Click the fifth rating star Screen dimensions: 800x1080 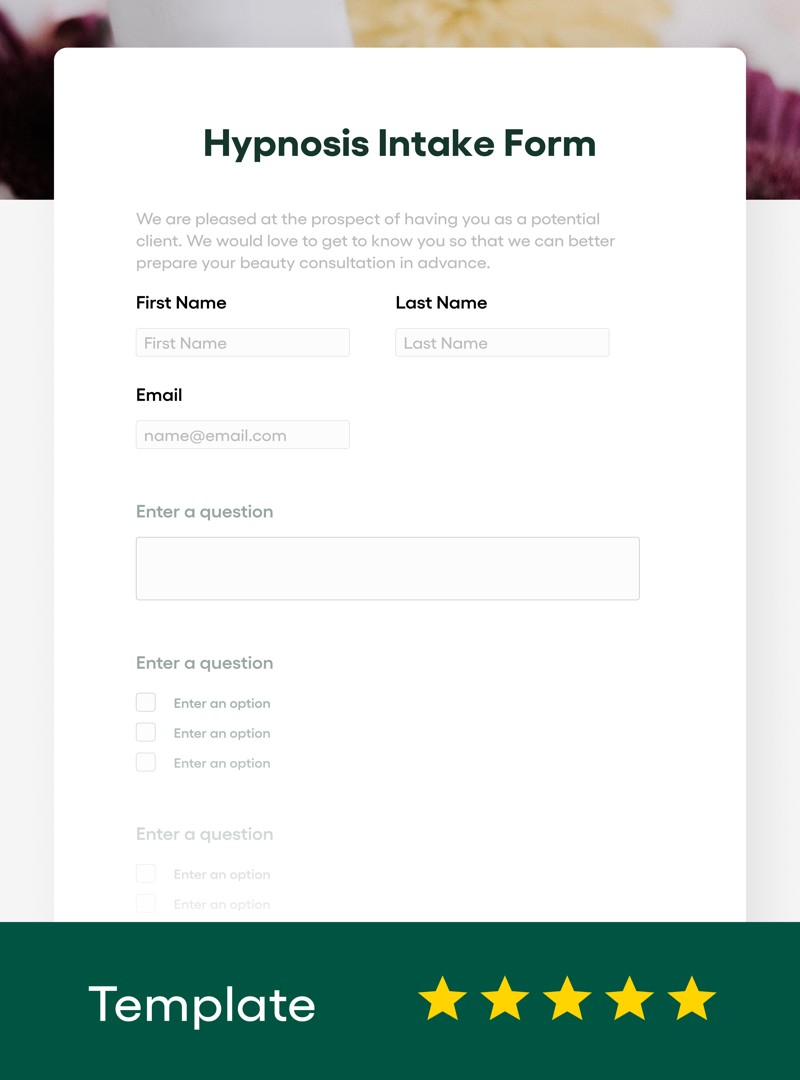pos(691,998)
